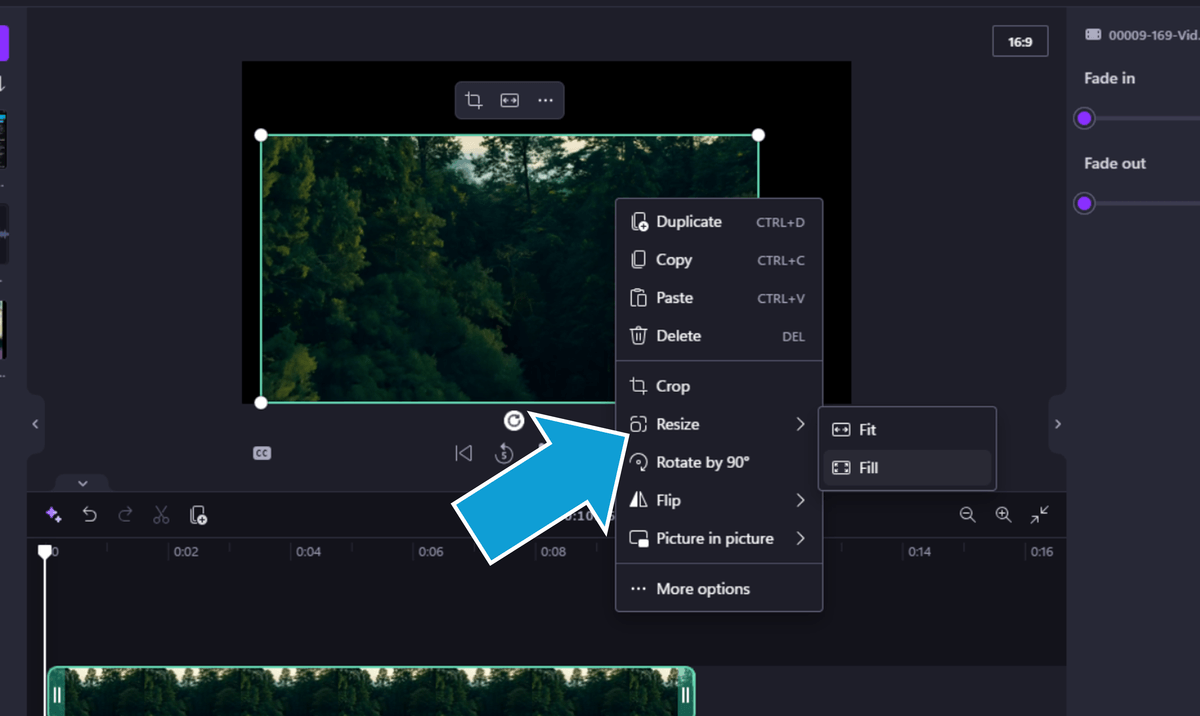This screenshot has width=1200, height=716.
Task: Adjust the Fade in slider handle
Action: (x=1083, y=118)
